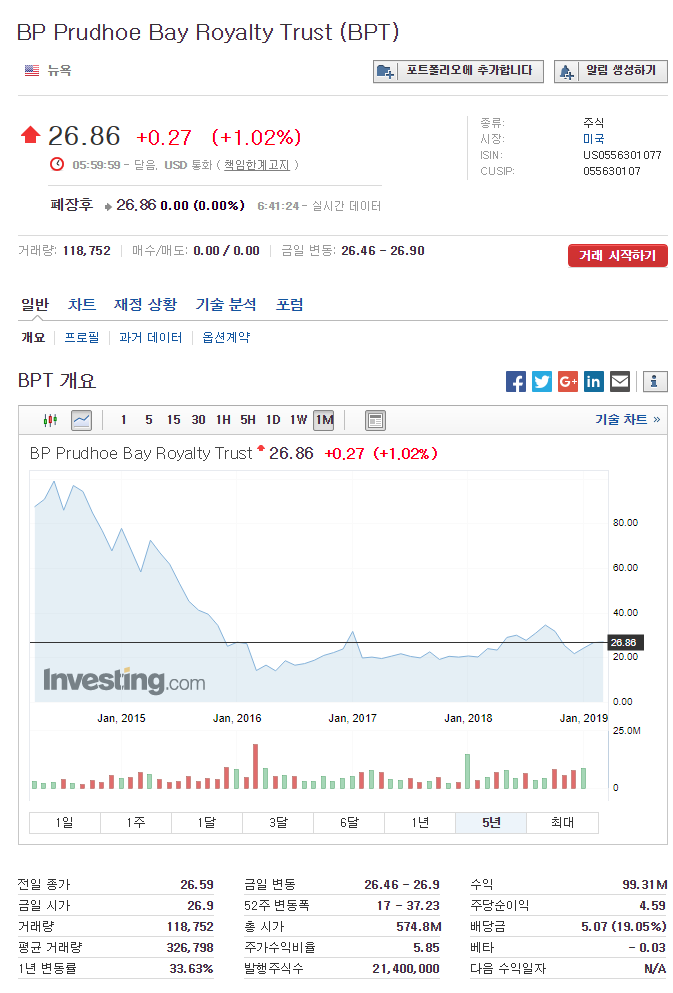Open the email share icon
The image size is (673, 993).
619,381
